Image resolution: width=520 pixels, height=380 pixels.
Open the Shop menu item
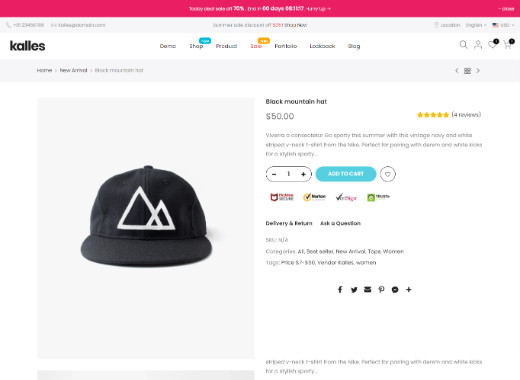(196, 46)
